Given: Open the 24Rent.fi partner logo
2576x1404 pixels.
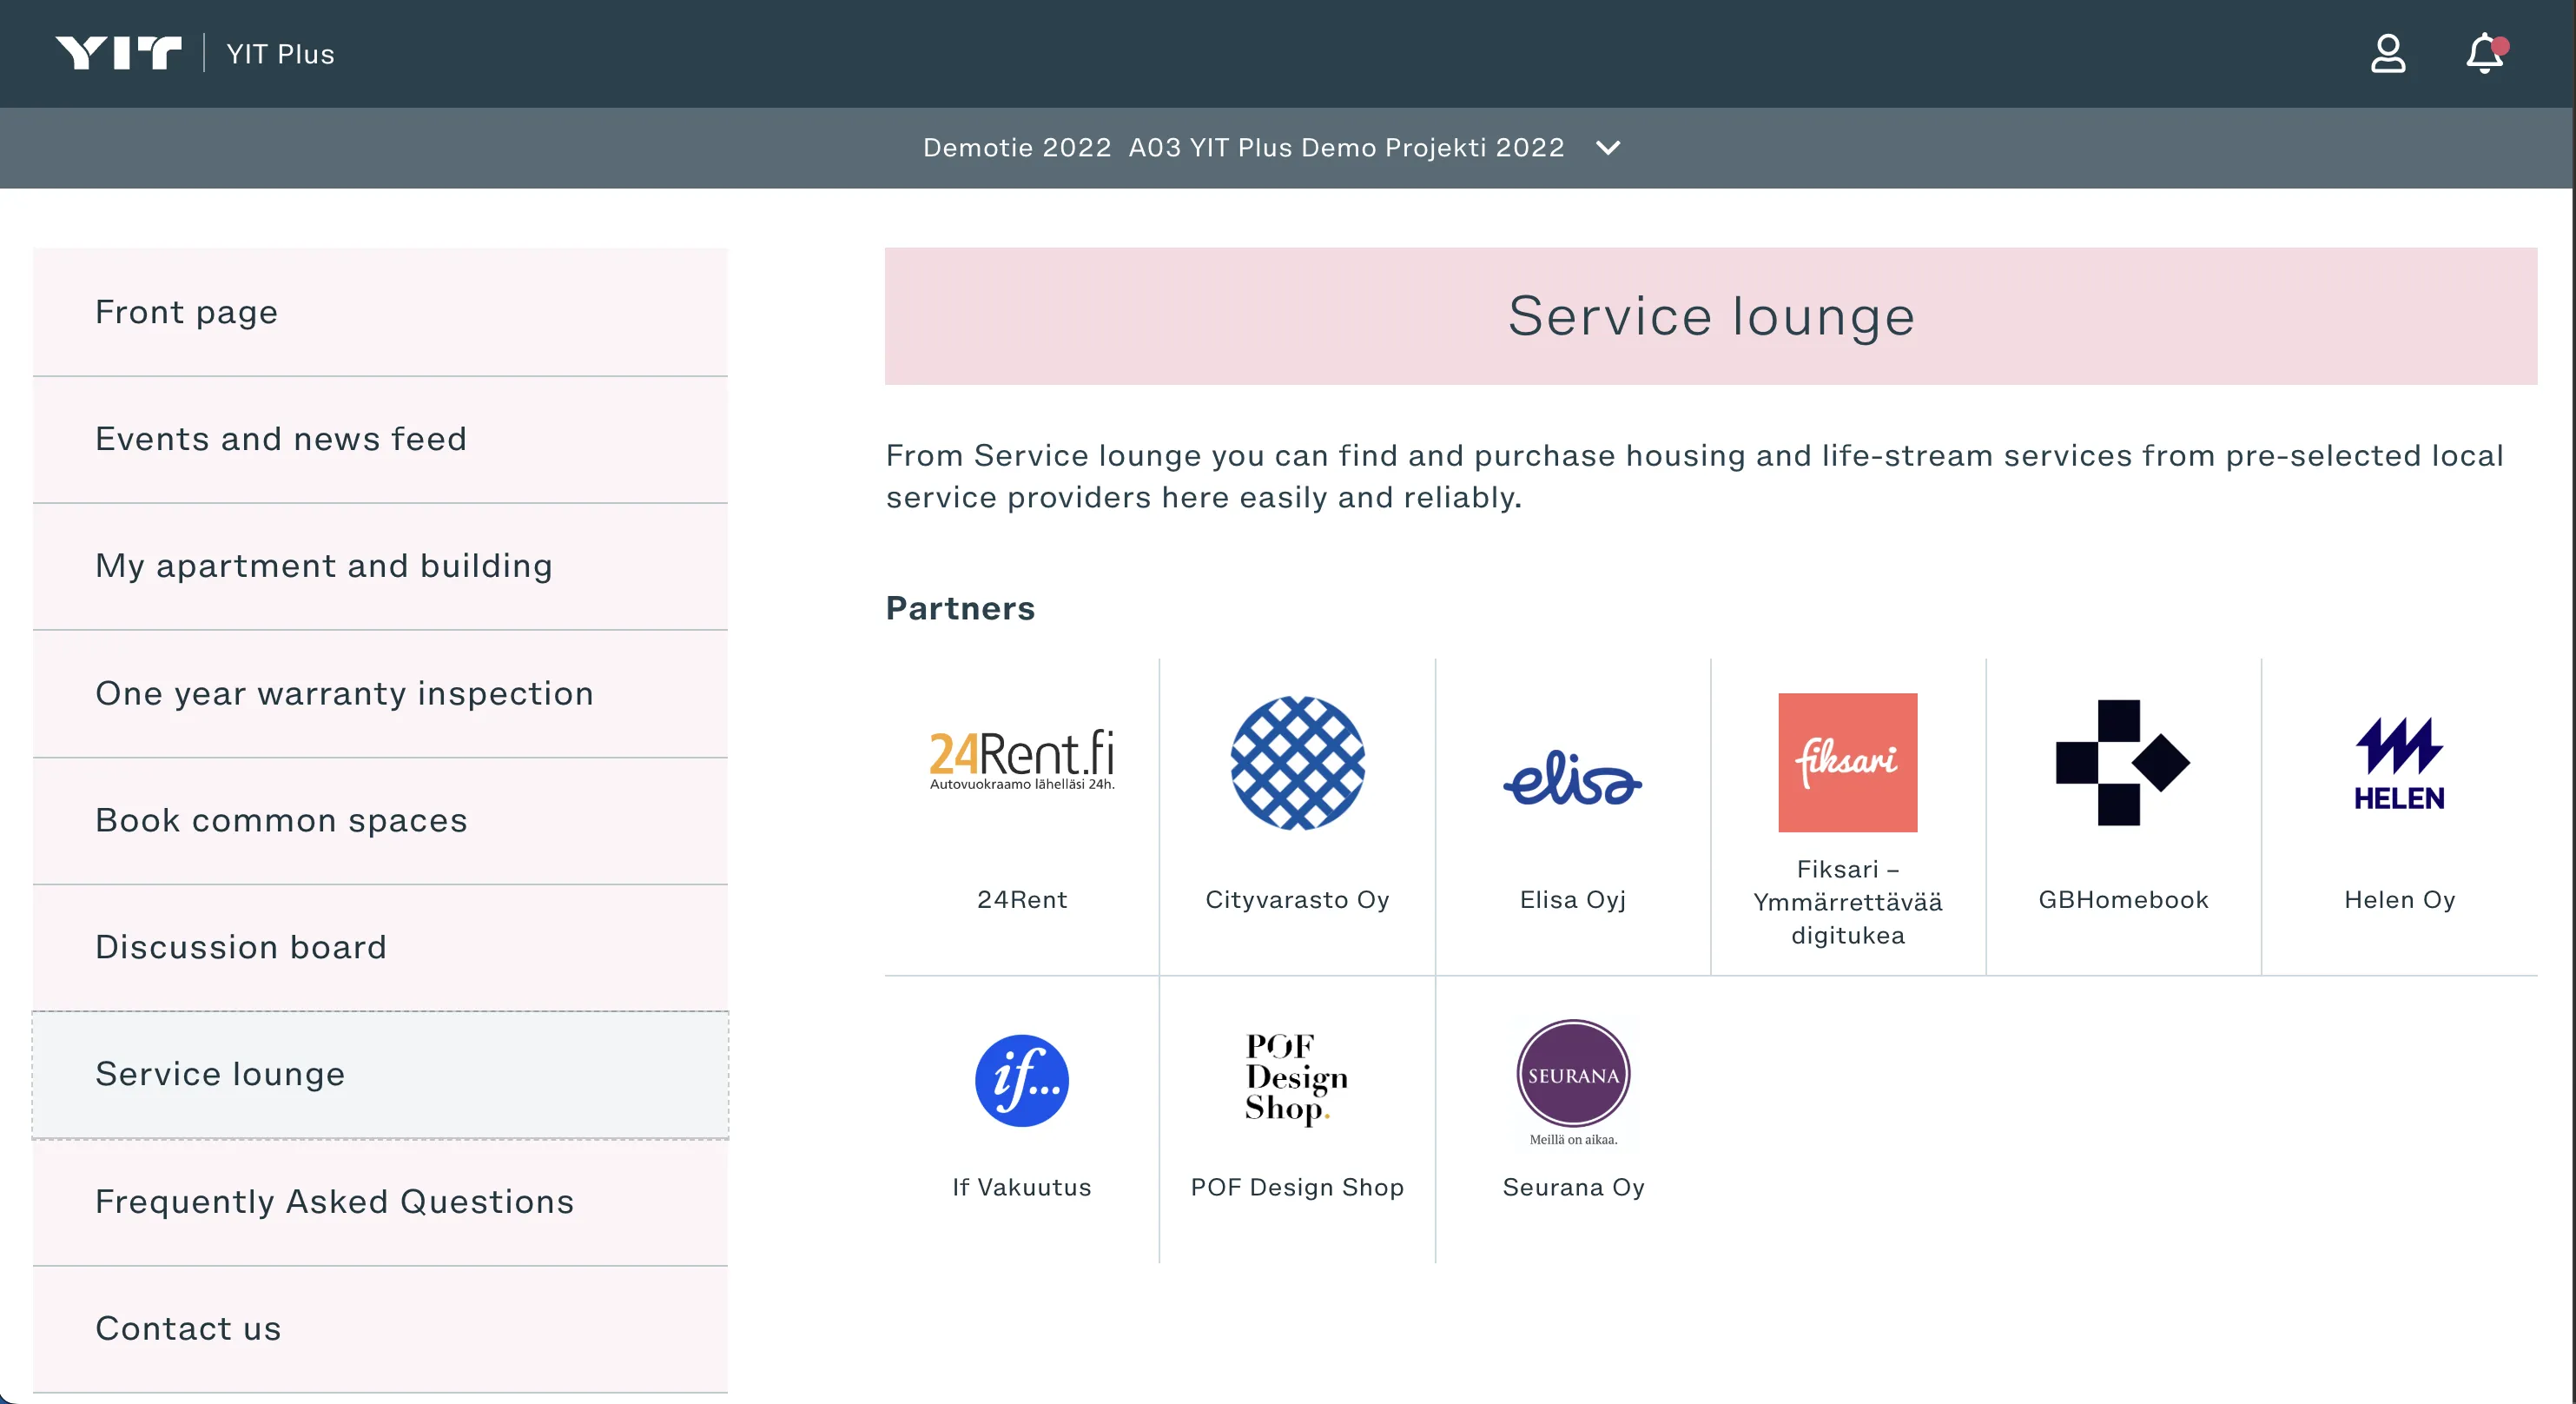Looking at the screenshot, I should (x=1022, y=761).
